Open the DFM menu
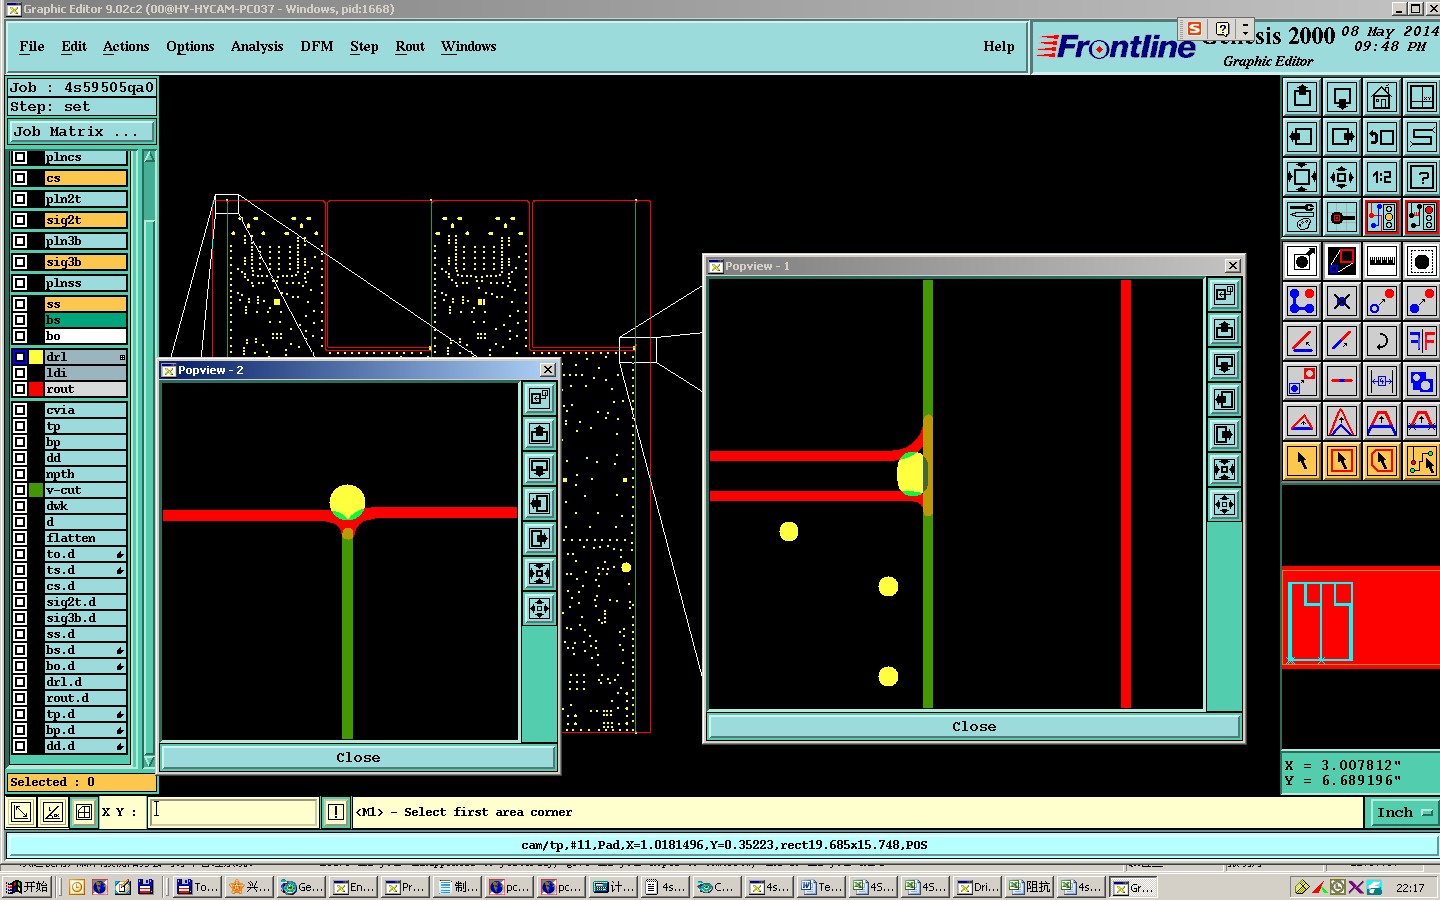The height and width of the screenshot is (900, 1440). pyautogui.click(x=317, y=46)
